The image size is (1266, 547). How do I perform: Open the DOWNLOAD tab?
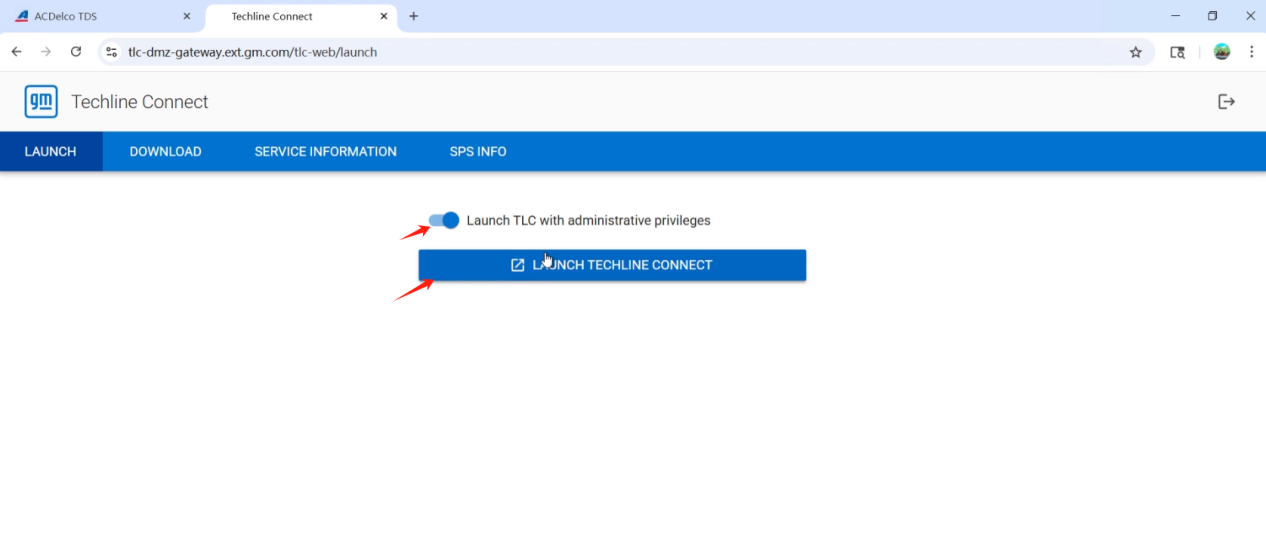(x=165, y=152)
